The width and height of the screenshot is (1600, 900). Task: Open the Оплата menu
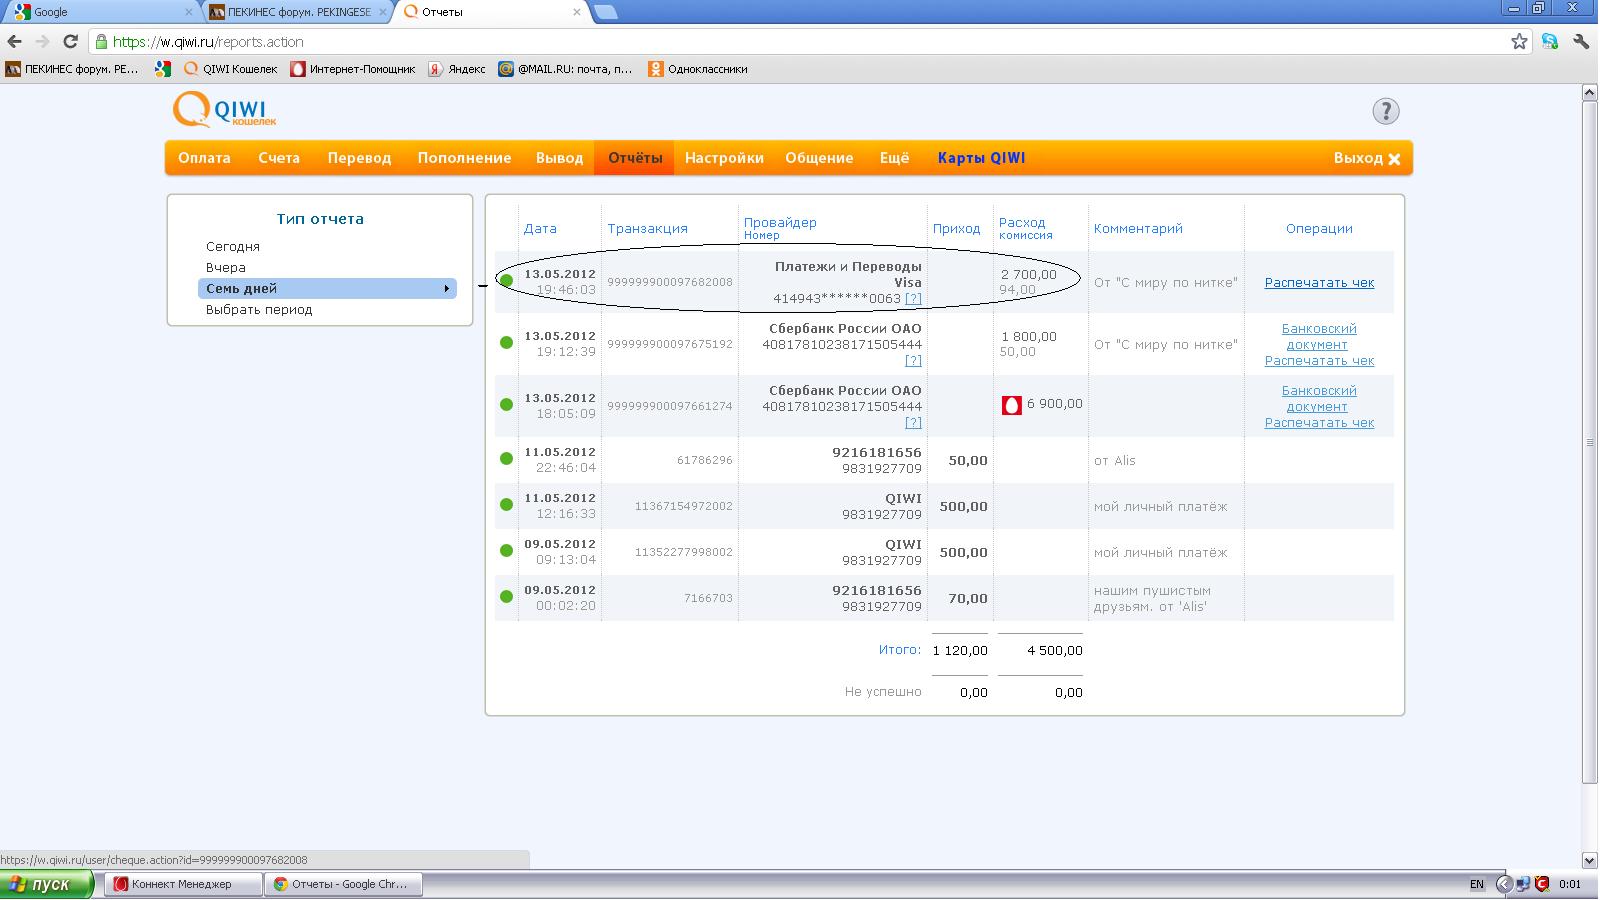pyautogui.click(x=204, y=158)
